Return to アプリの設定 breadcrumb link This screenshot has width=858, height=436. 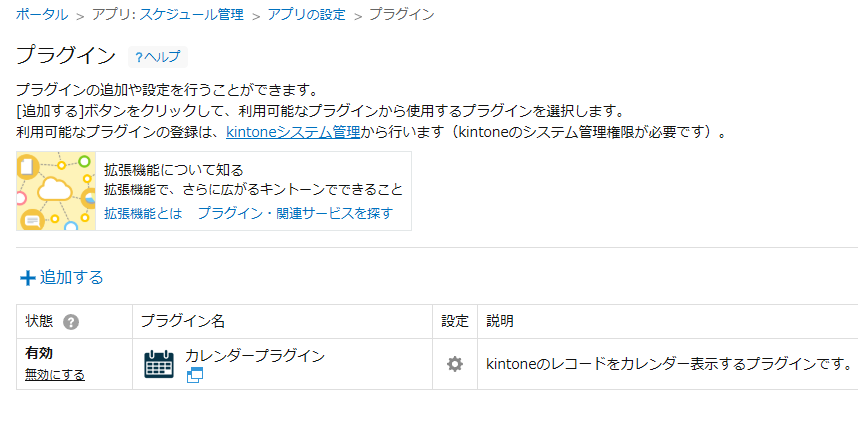(x=306, y=14)
